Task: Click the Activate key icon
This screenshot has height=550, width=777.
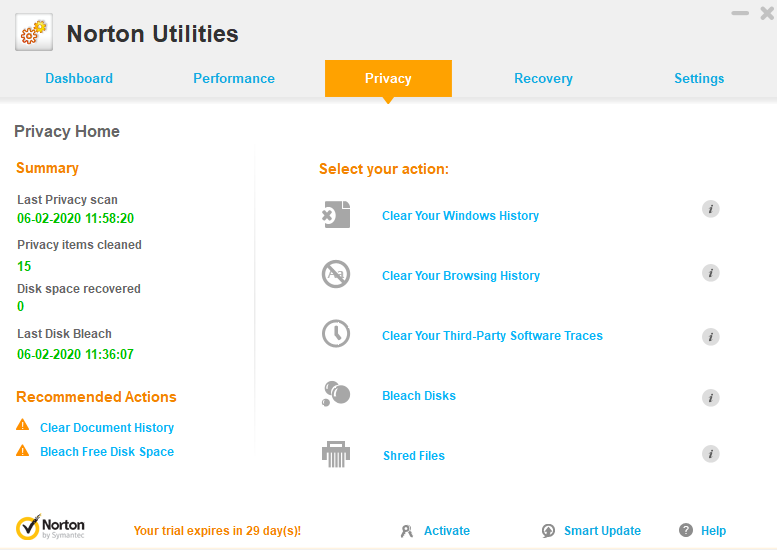Action: coord(407,531)
